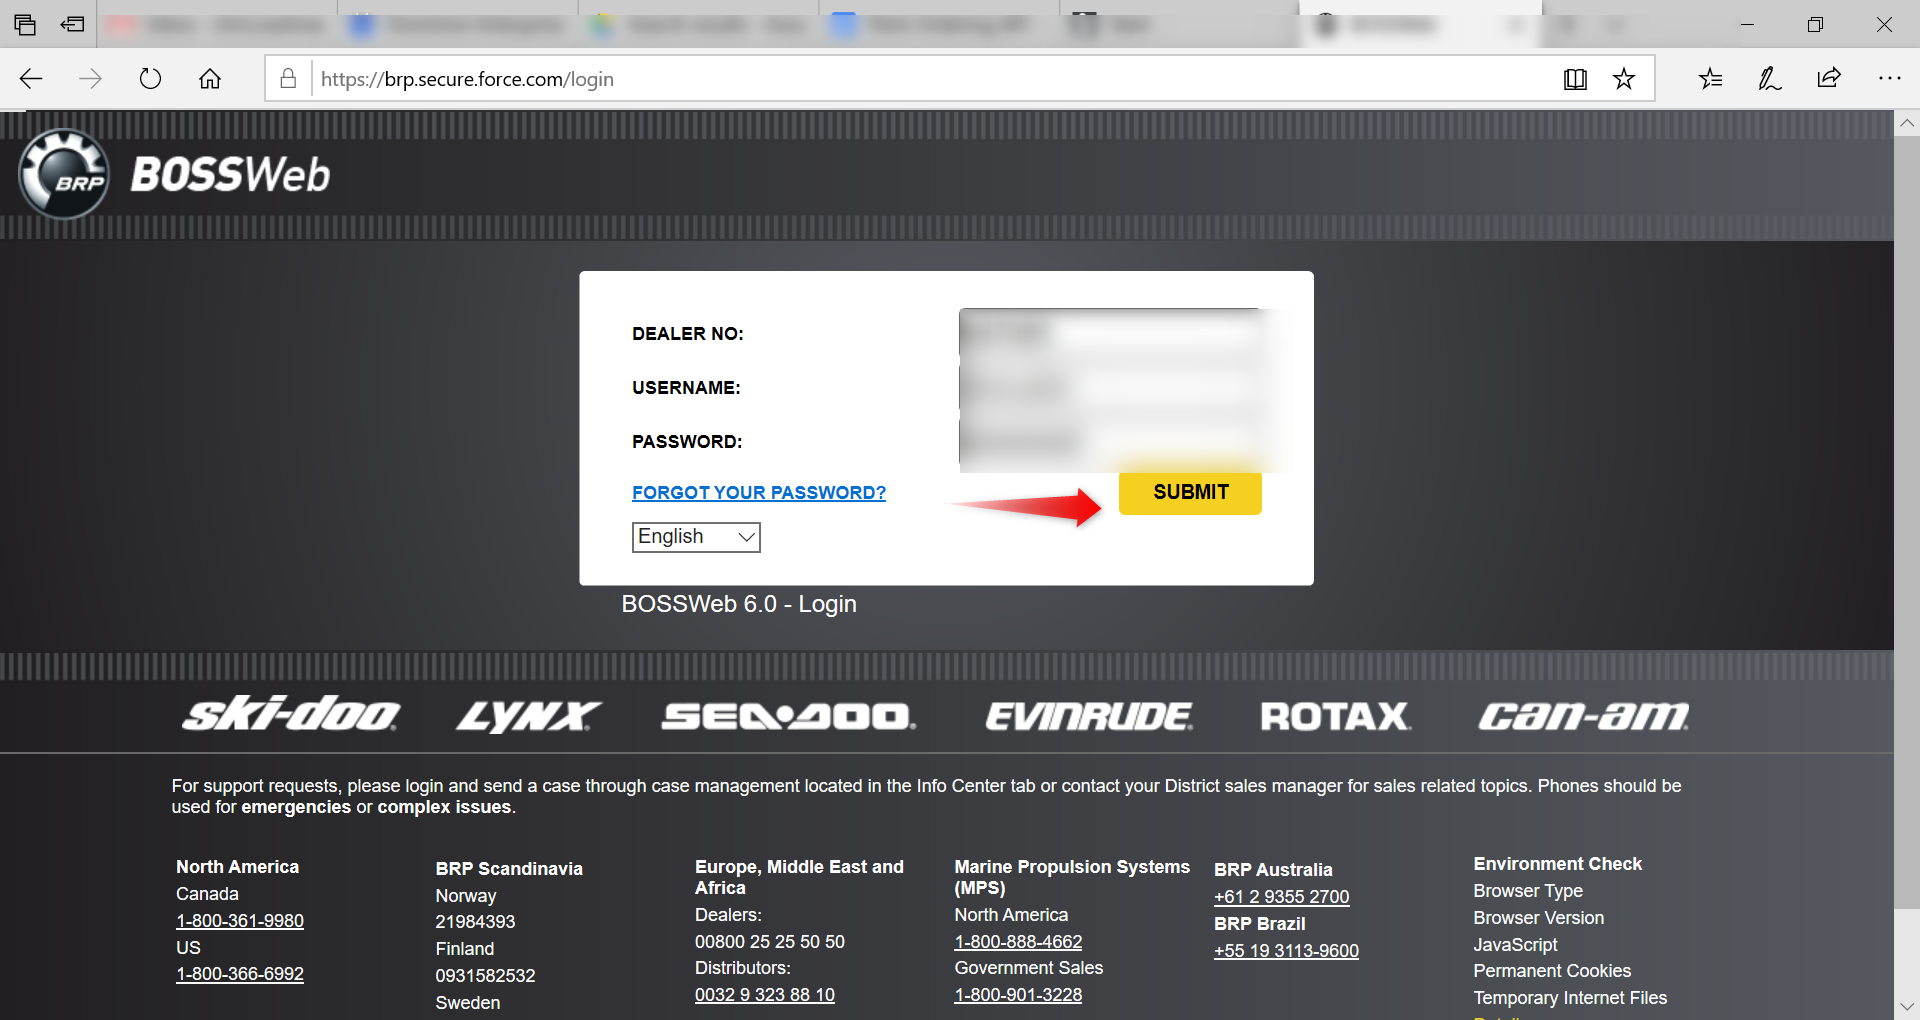Share this page using the share icon

tap(1829, 78)
